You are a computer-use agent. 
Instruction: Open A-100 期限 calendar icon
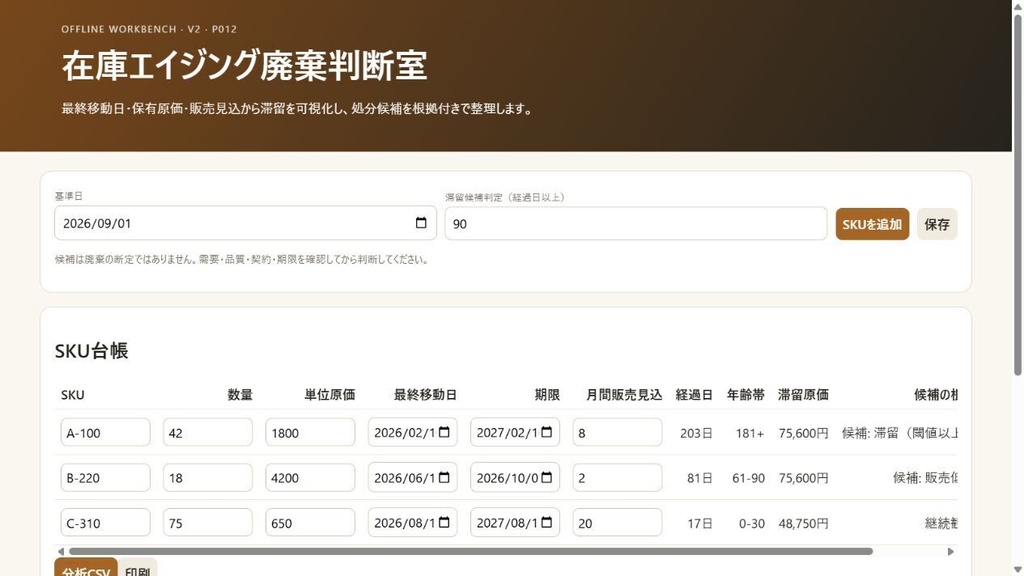click(x=547, y=432)
